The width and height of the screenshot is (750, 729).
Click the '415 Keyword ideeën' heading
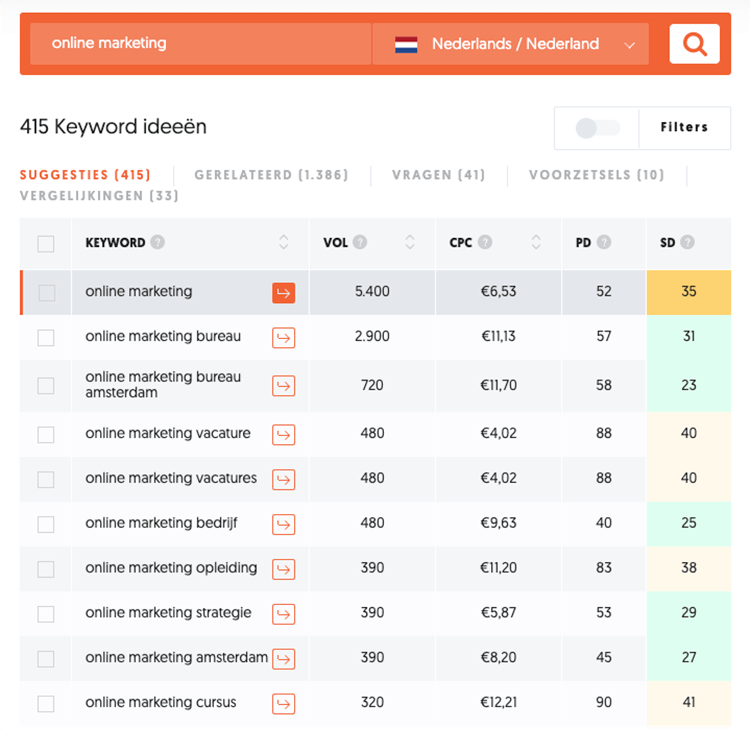pyautogui.click(x=113, y=127)
